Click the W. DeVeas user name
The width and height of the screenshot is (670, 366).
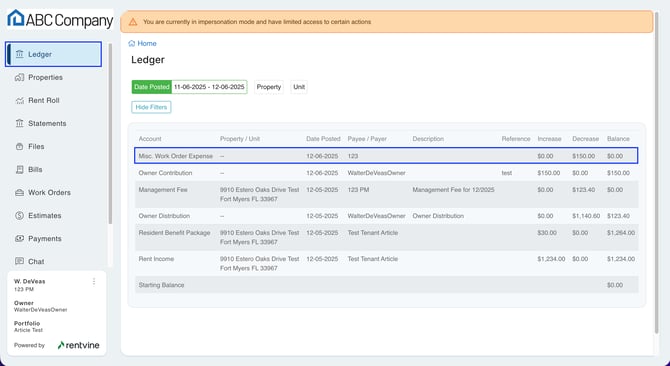(29, 281)
